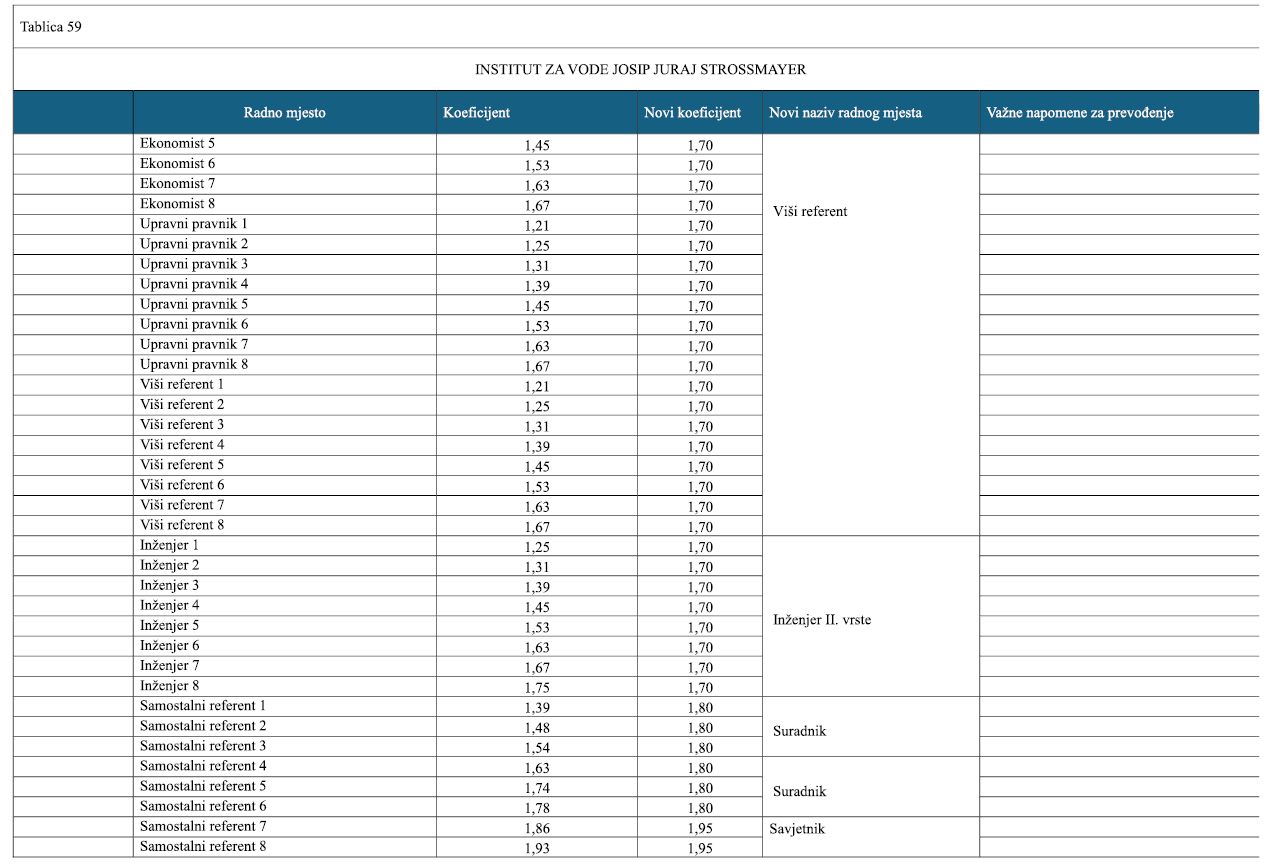Image resolution: width=1271 pixels, height=863 pixels.
Task: Select the Institut za vode Josip Juraj Strossmayer title
Action: pos(640,70)
